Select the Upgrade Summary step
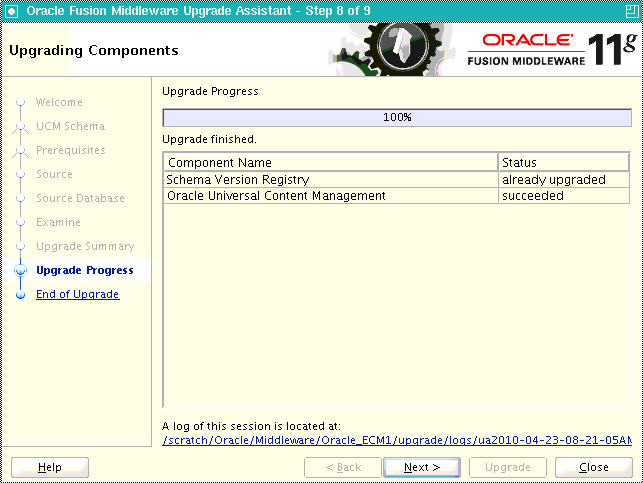The image size is (643, 483). coord(85,246)
